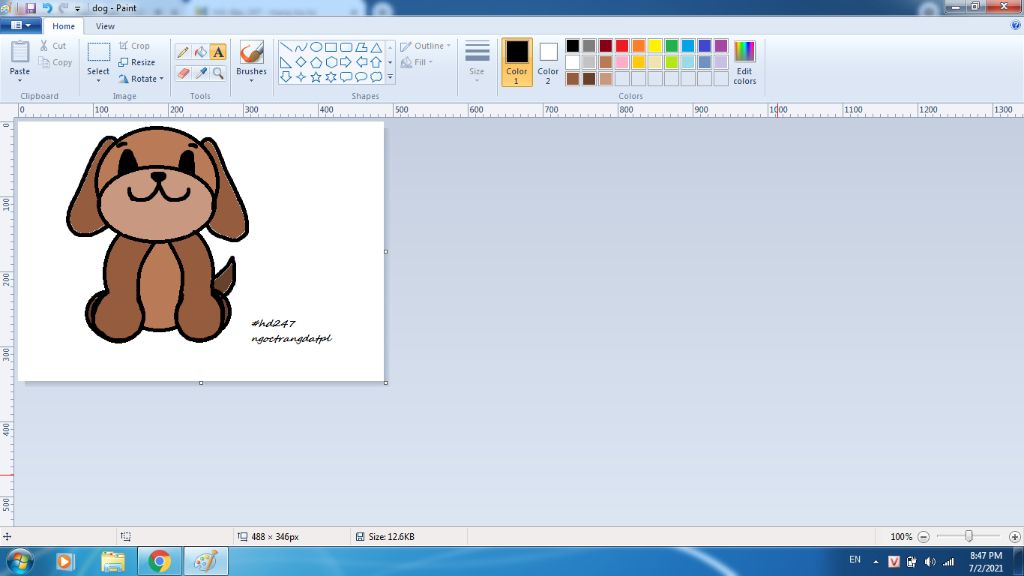Image resolution: width=1024 pixels, height=576 pixels.
Task: Select the Five-point star shape
Action: tap(316, 77)
